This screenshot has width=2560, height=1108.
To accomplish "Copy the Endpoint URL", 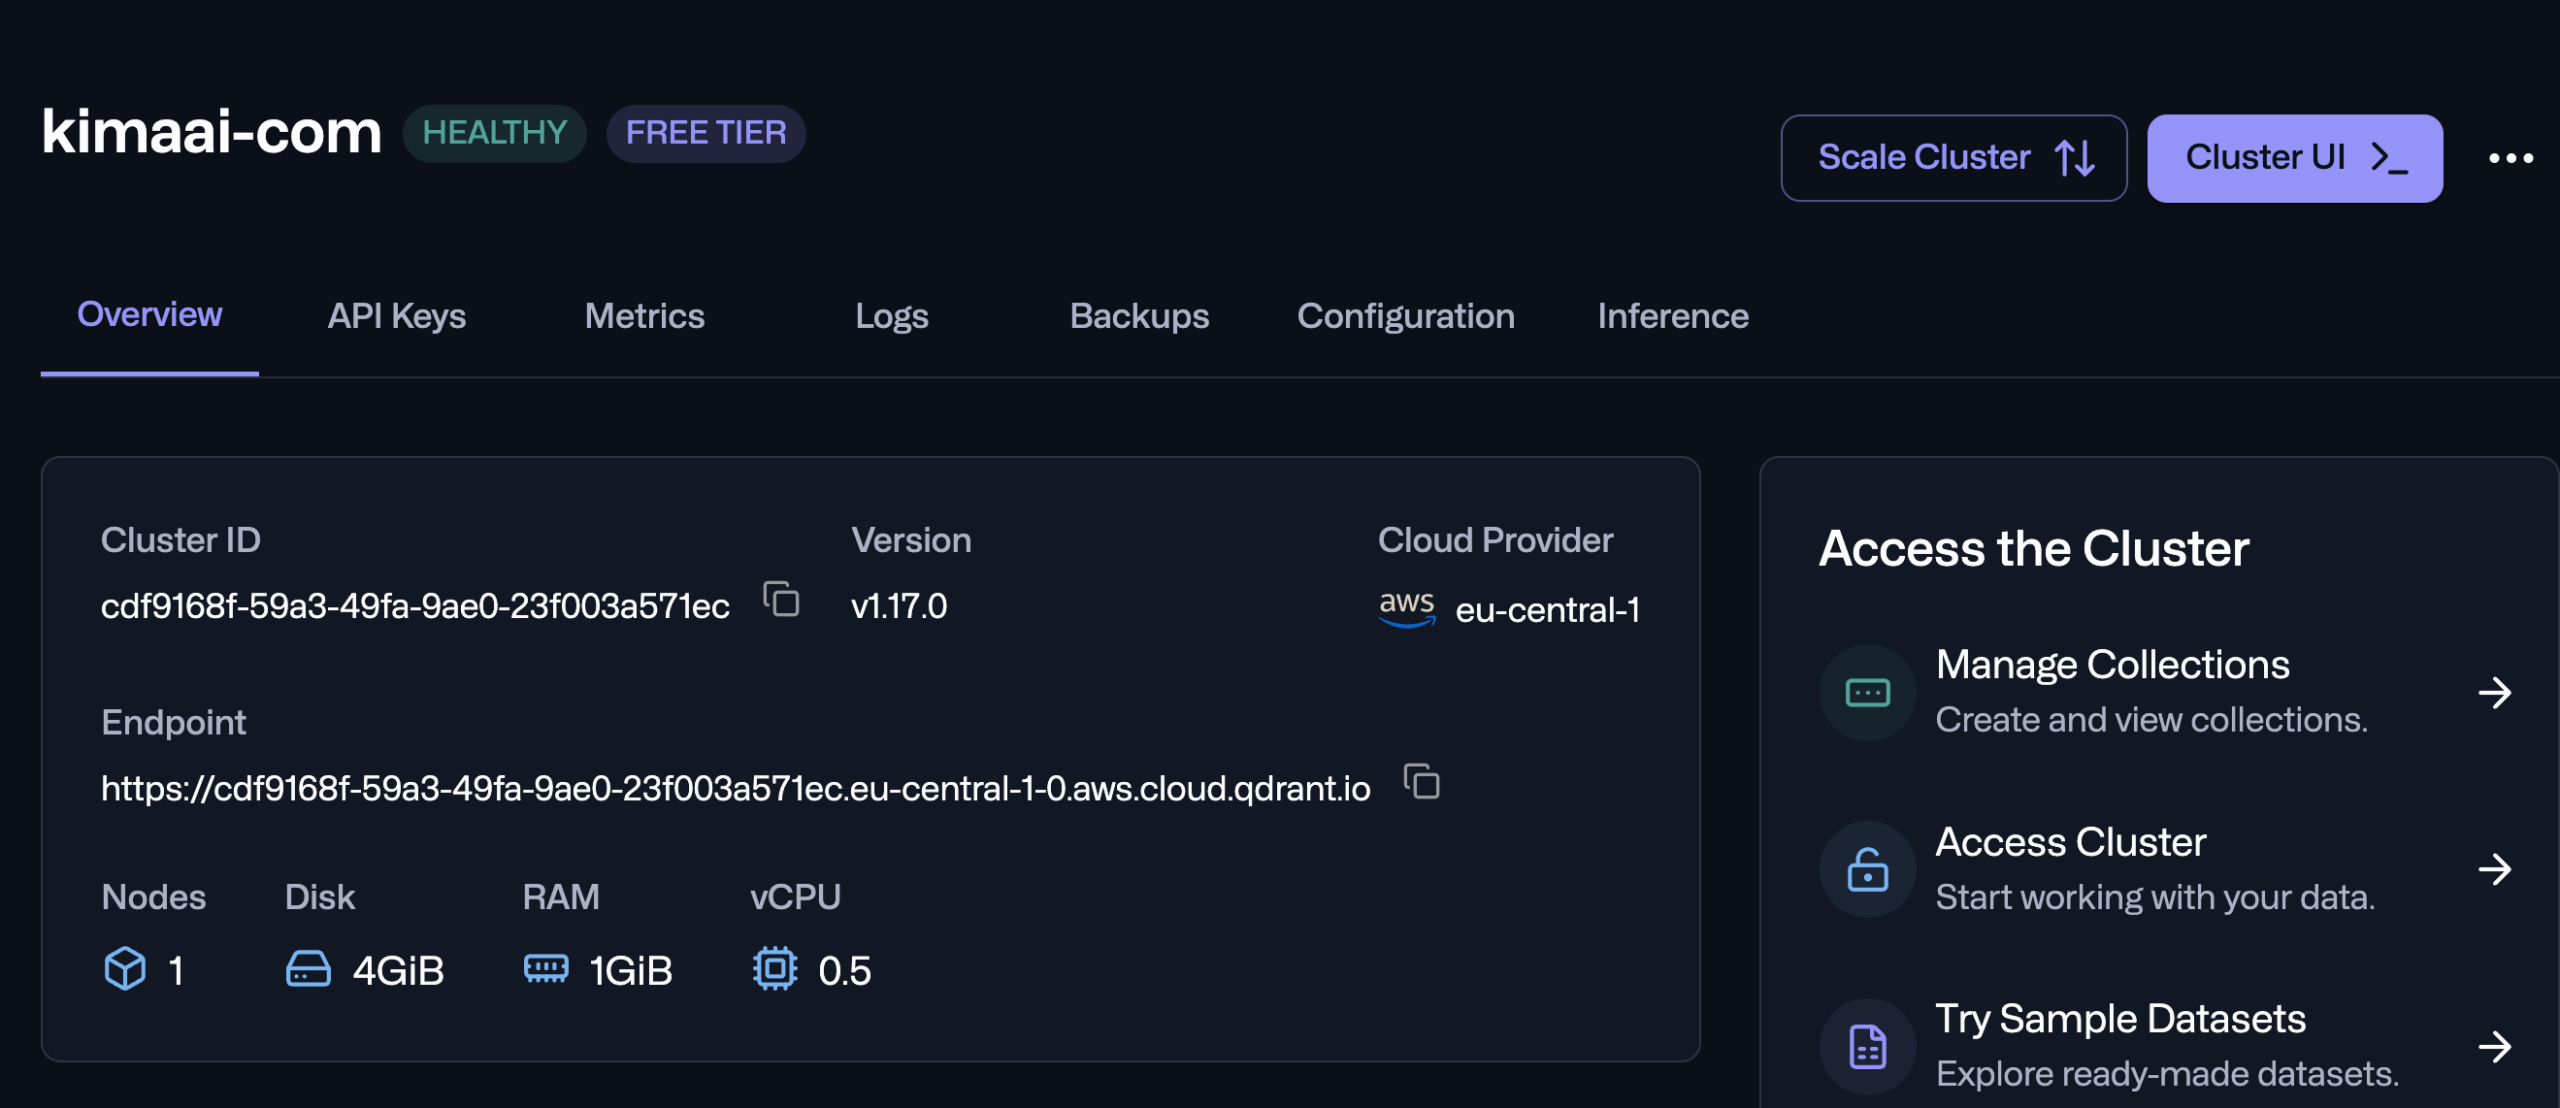I will [x=1421, y=782].
